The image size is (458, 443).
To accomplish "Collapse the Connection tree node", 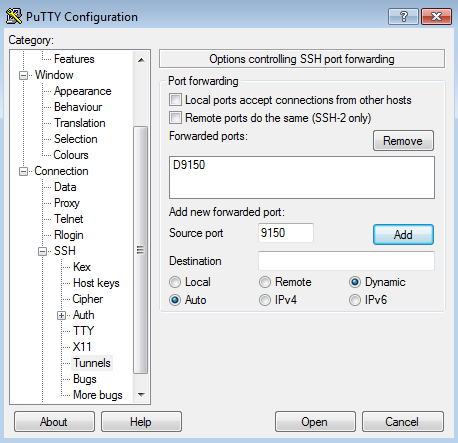I will tap(23, 171).
